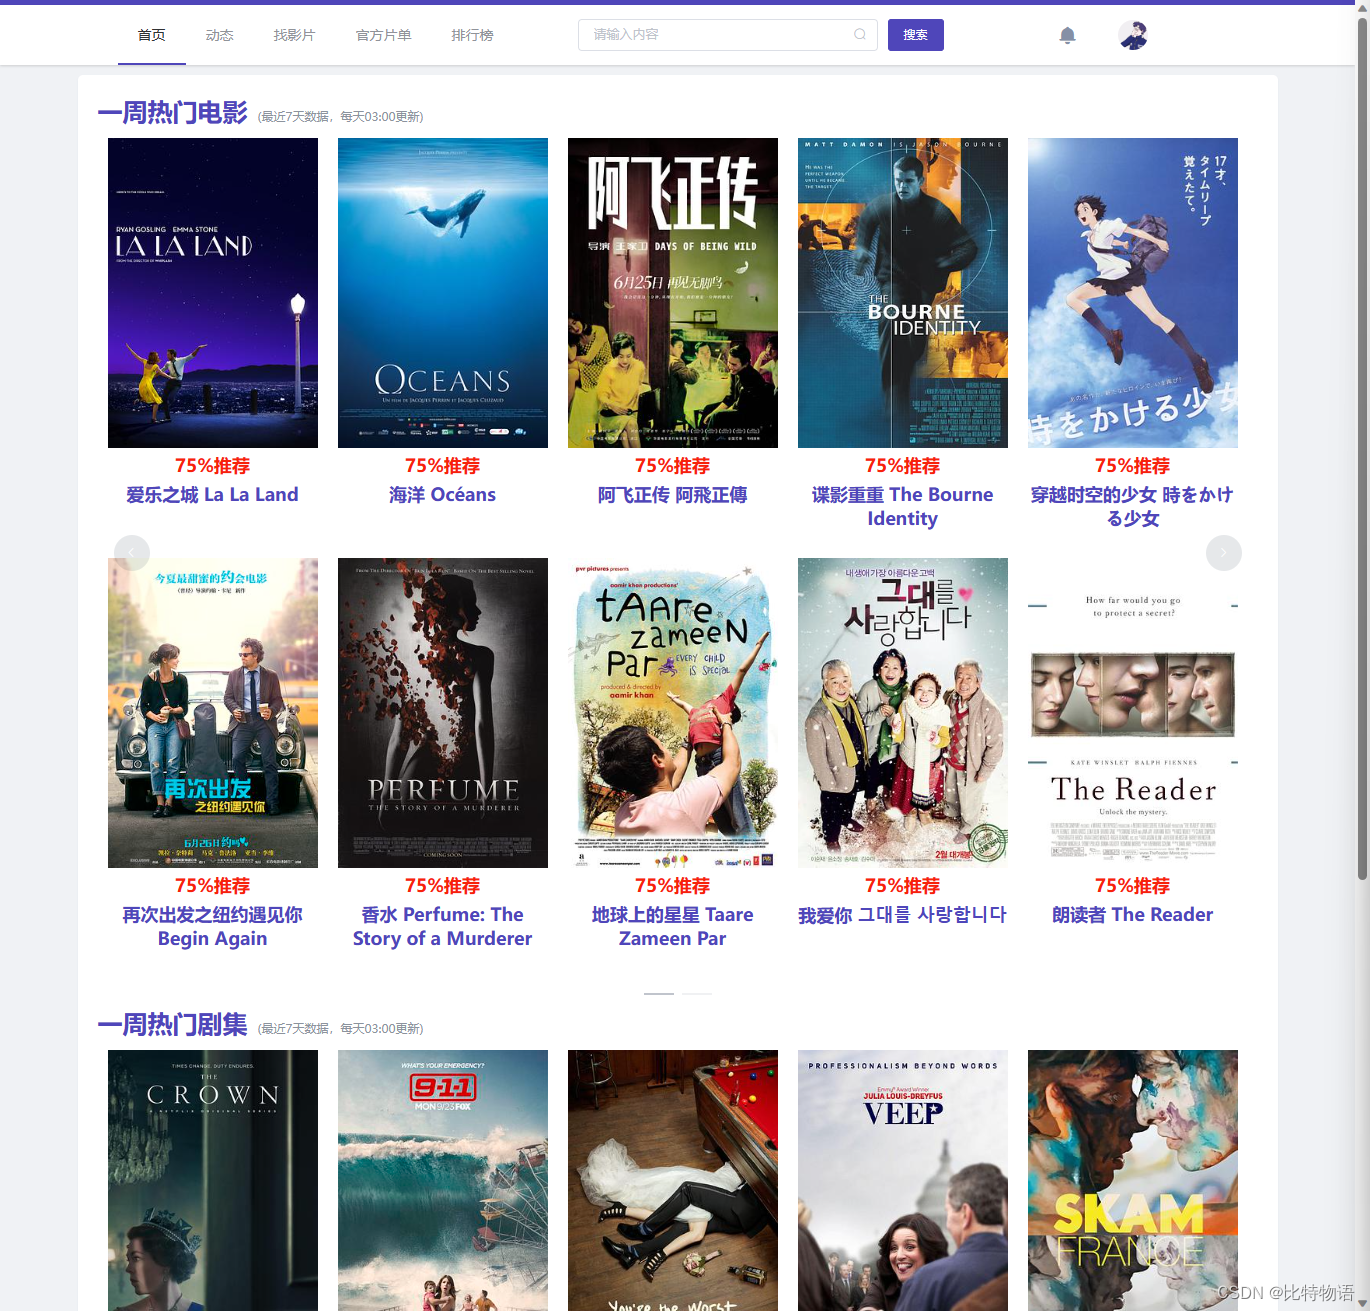Open the La La Land poster
The height and width of the screenshot is (1311, 1370).
point(213,293)
